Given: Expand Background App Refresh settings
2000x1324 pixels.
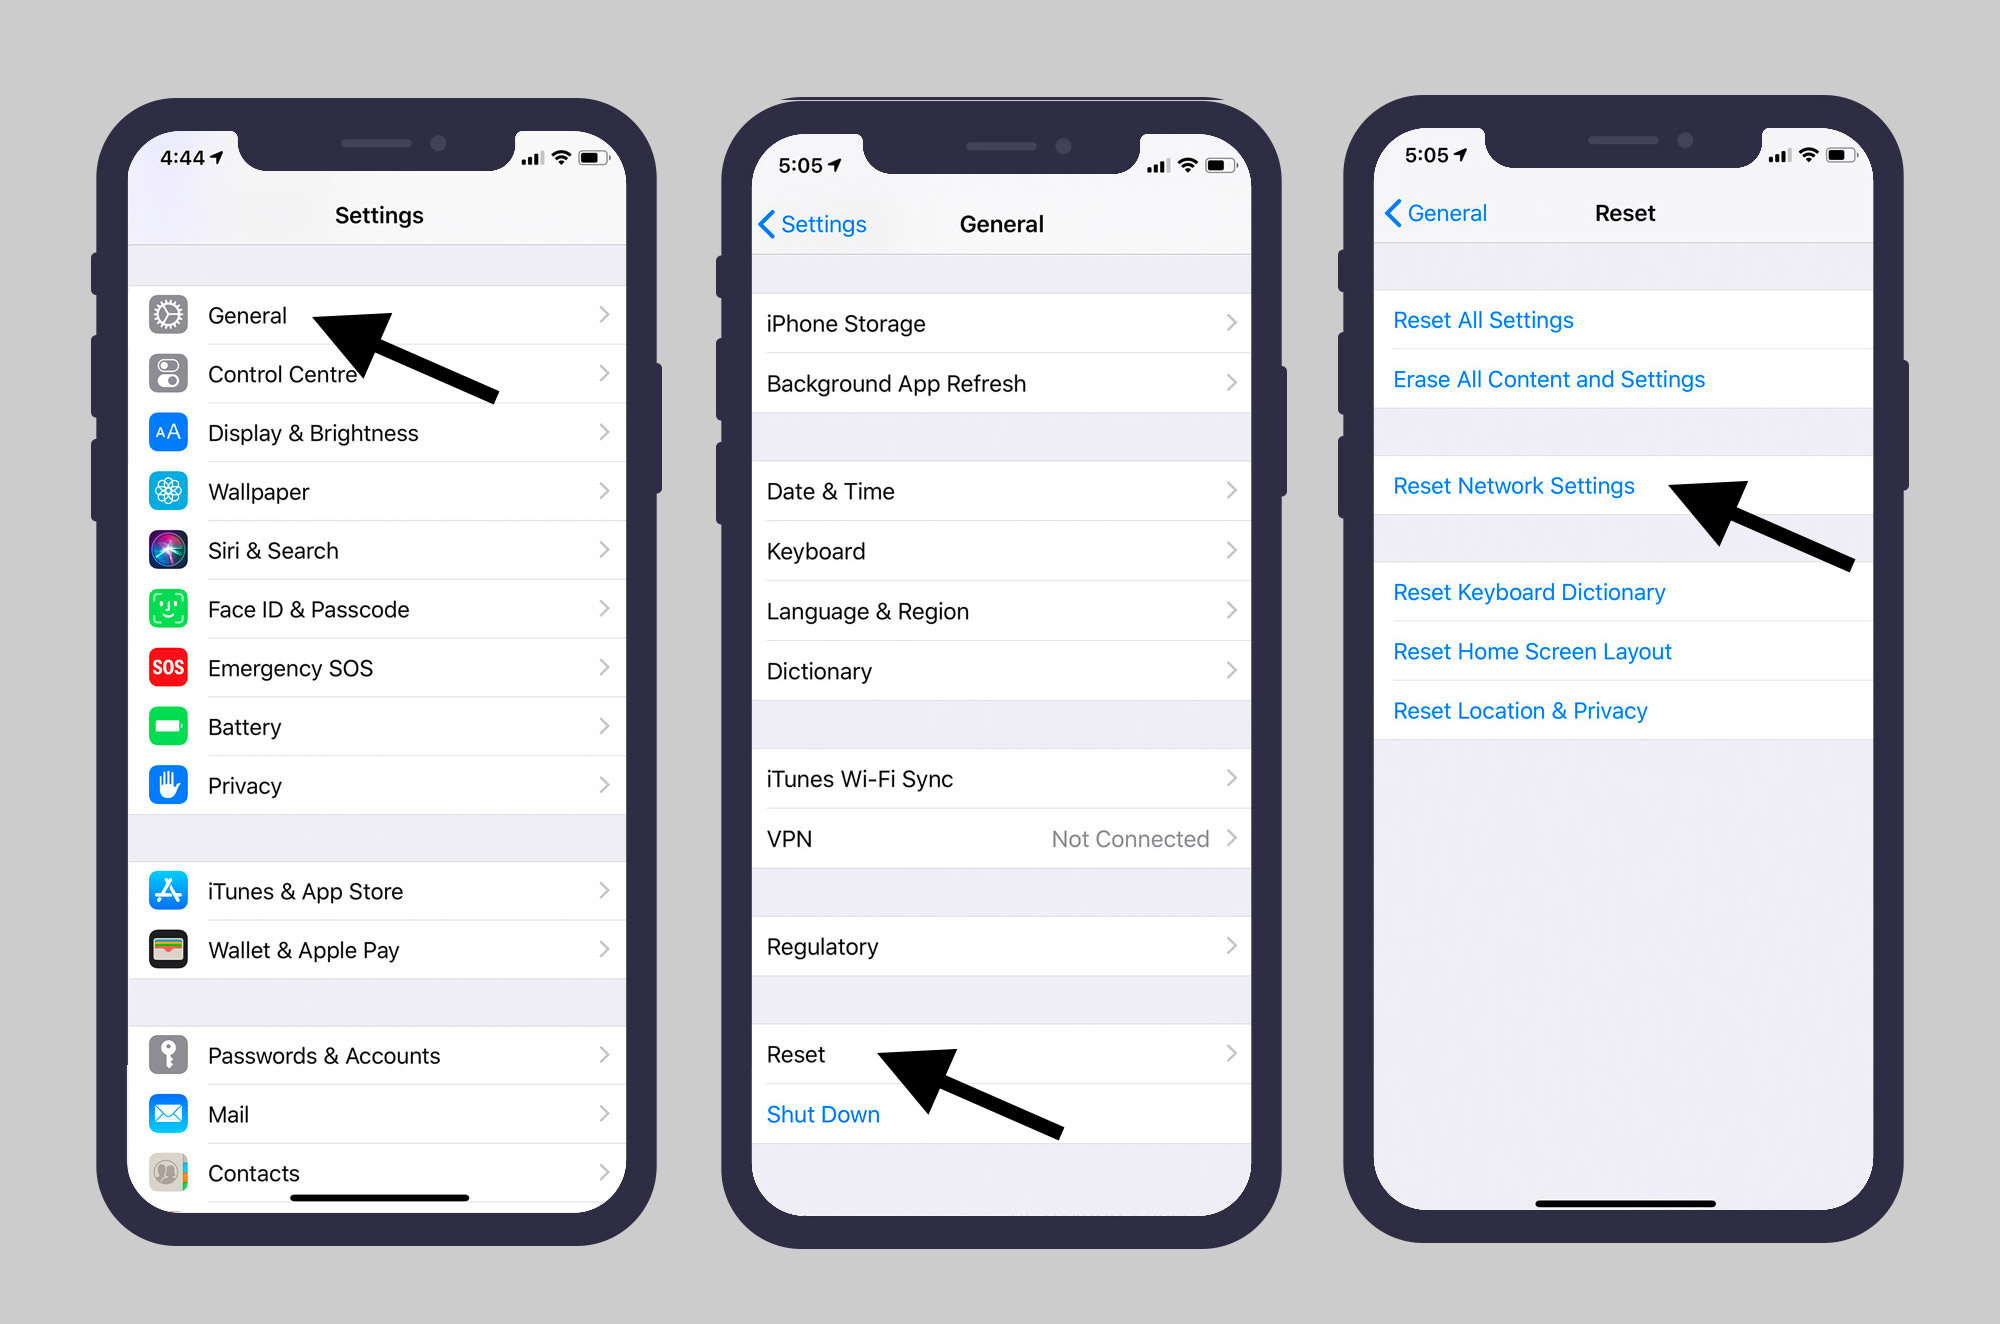Looking at the screenshot, I should click(x=997, y=383).
